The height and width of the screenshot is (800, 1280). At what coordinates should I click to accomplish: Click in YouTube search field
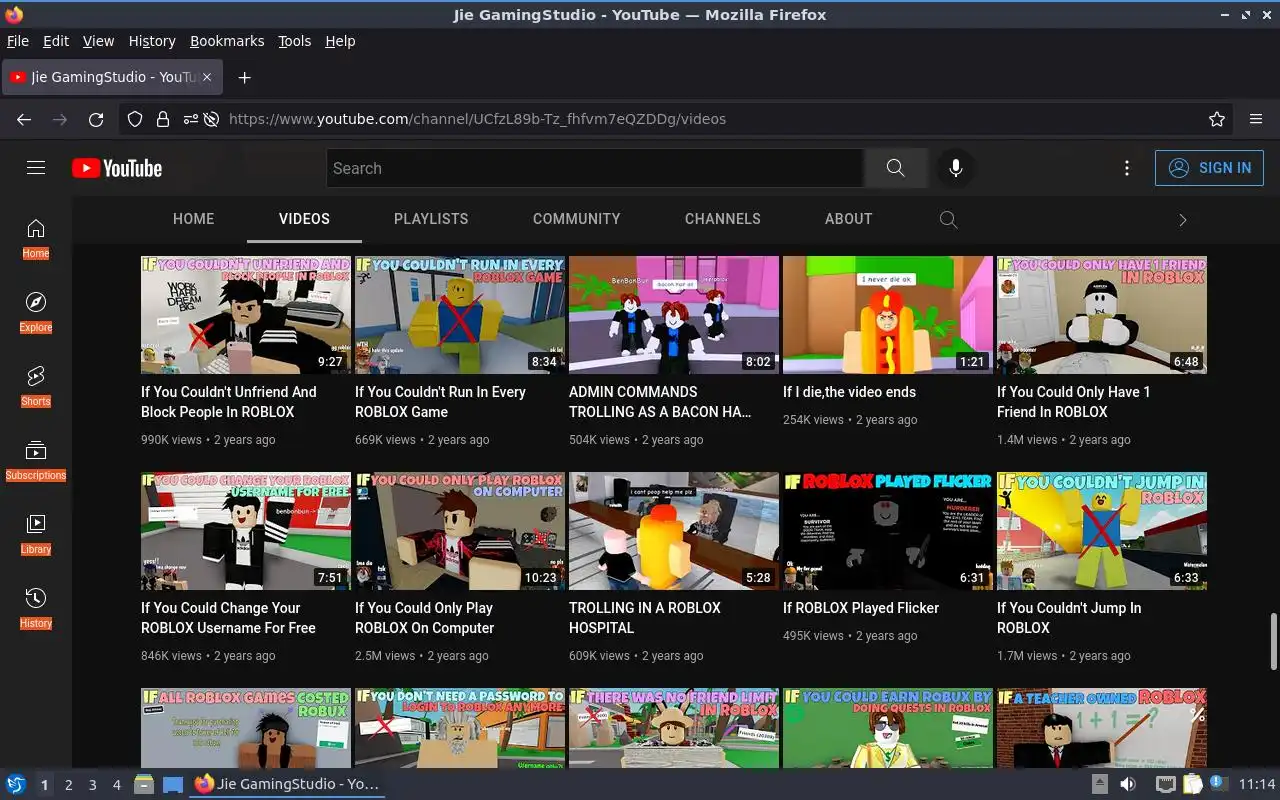tap(595, 168)
